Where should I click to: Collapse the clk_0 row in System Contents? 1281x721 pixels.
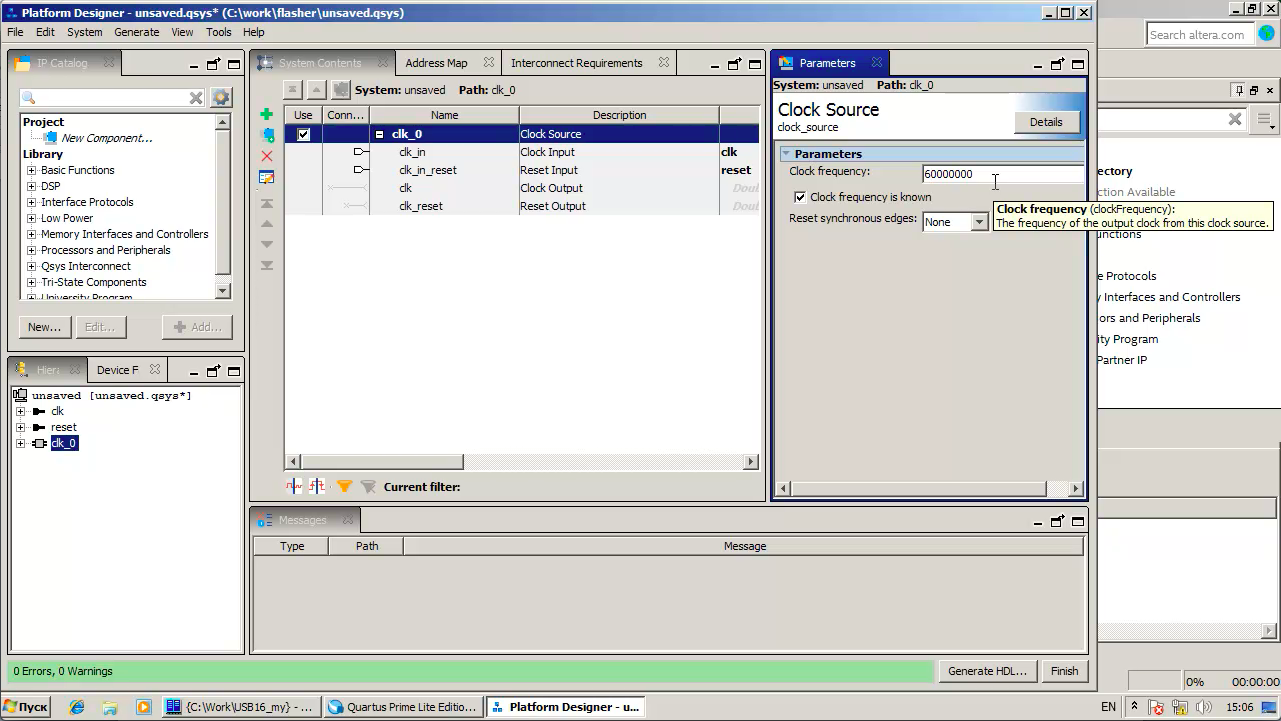pos(380,134)
